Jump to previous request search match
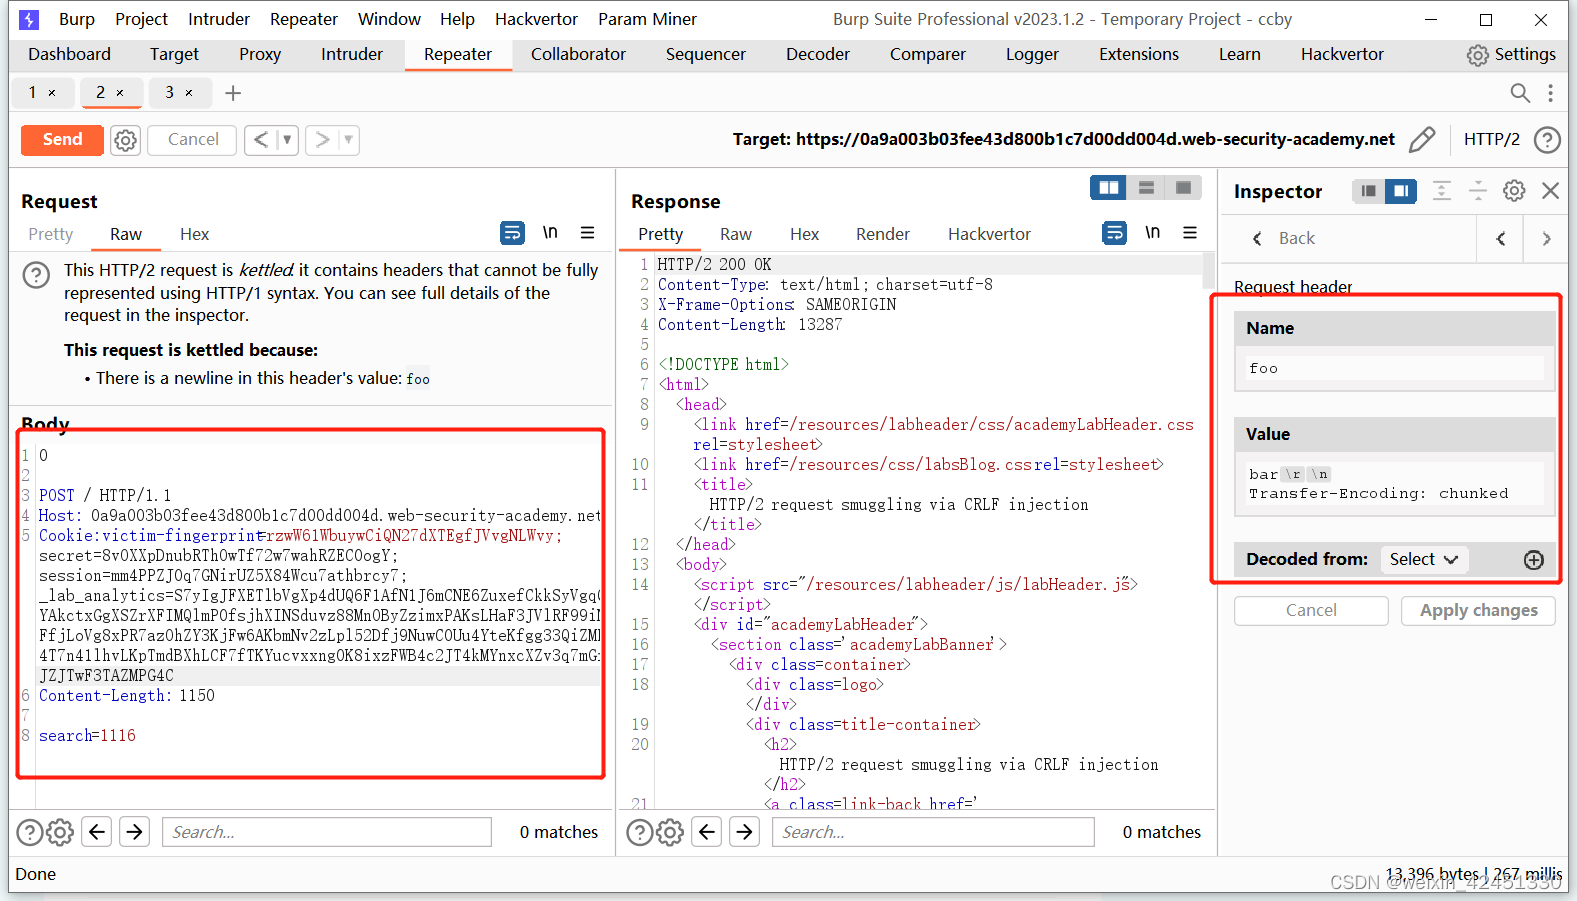 tap(97, 832)
